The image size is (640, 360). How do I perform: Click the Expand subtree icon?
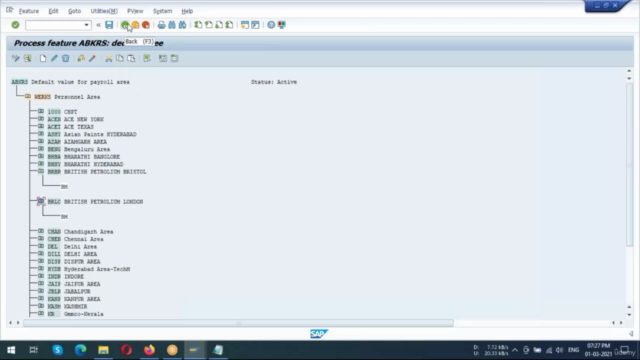tap(163, 58)
